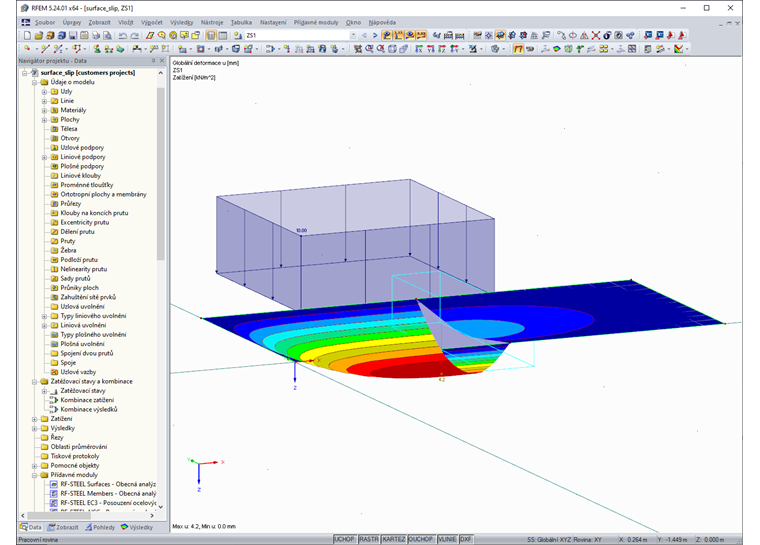Toggle VLINIE guidelines in status bar
760x545 pixels.
(x=447, y=539)
